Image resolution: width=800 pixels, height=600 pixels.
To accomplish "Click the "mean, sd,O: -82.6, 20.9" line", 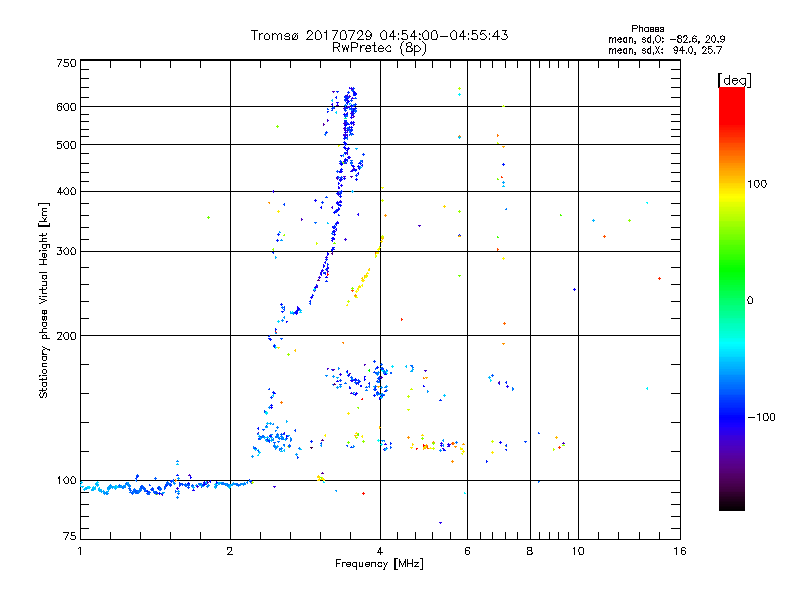I will pos(666,39).
